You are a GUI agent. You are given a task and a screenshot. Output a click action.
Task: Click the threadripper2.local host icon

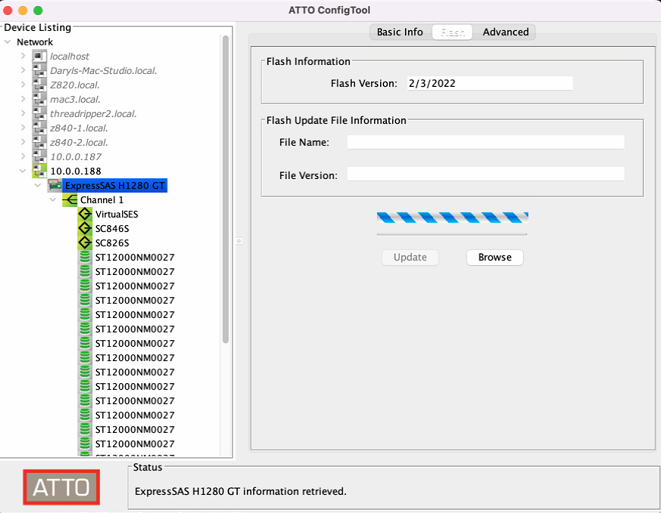[x=39, y=113]
